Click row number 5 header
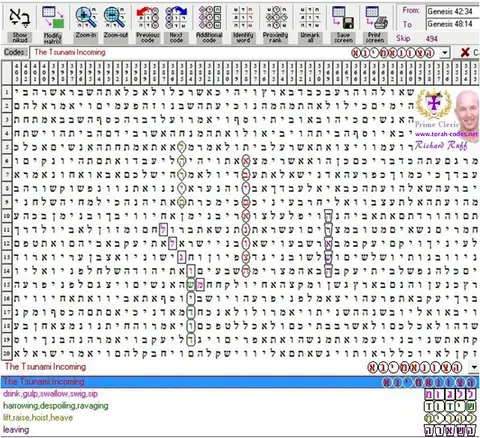The width and height of the screenshot is (480, 438). click(7, 147)
